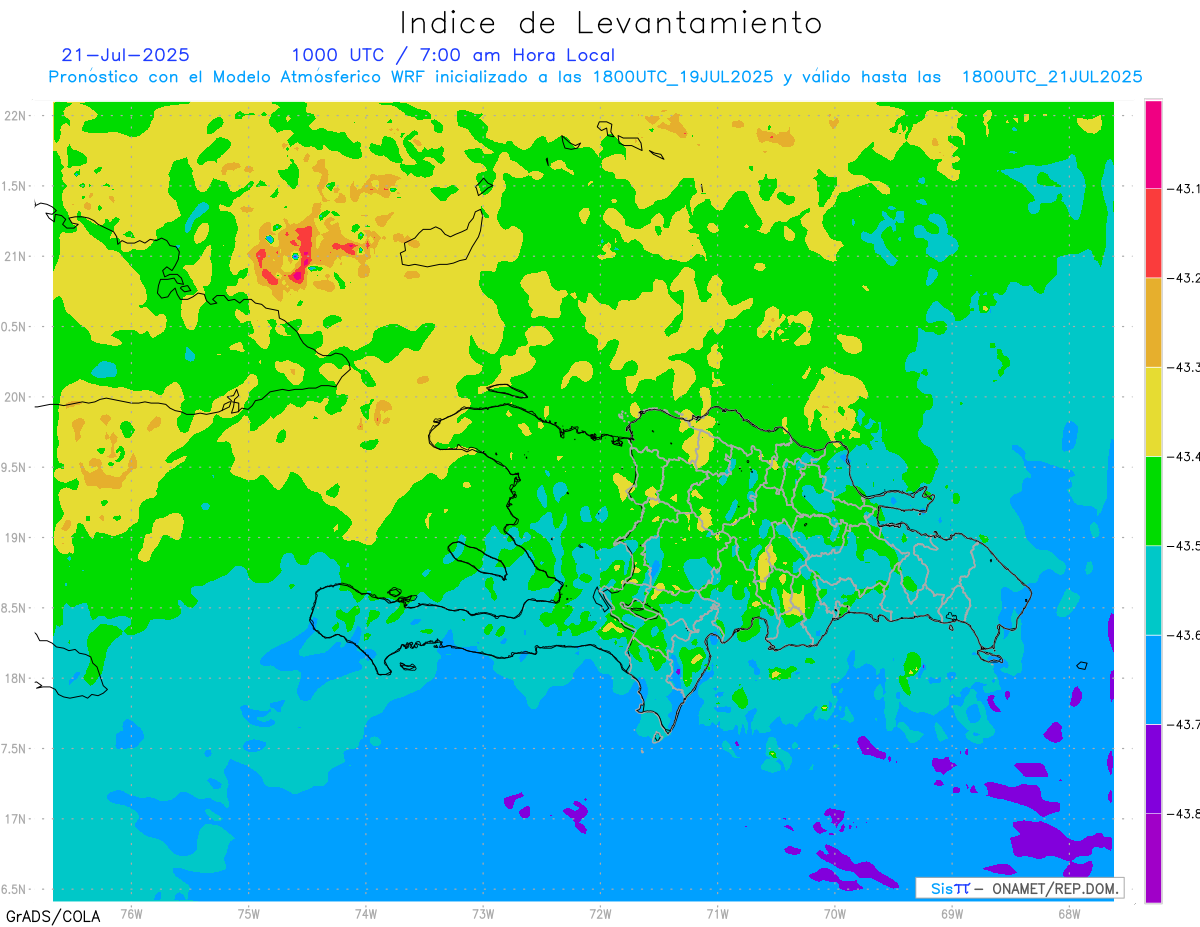Click the longitude label "76W"
Screen dimensions: 1200x927
(x=131, y=913)
